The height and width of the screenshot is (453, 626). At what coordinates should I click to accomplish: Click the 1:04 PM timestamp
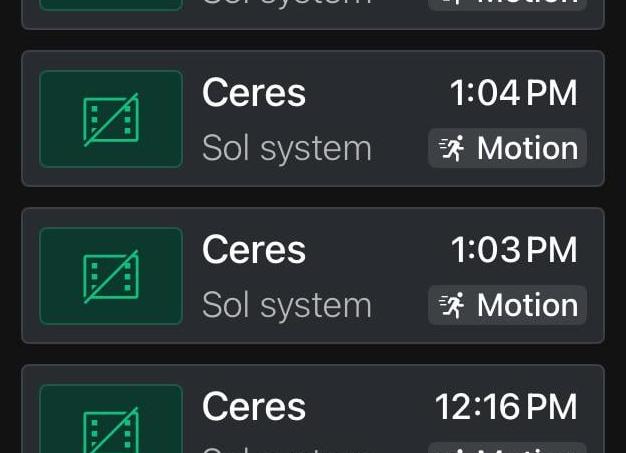pos(513,93)
